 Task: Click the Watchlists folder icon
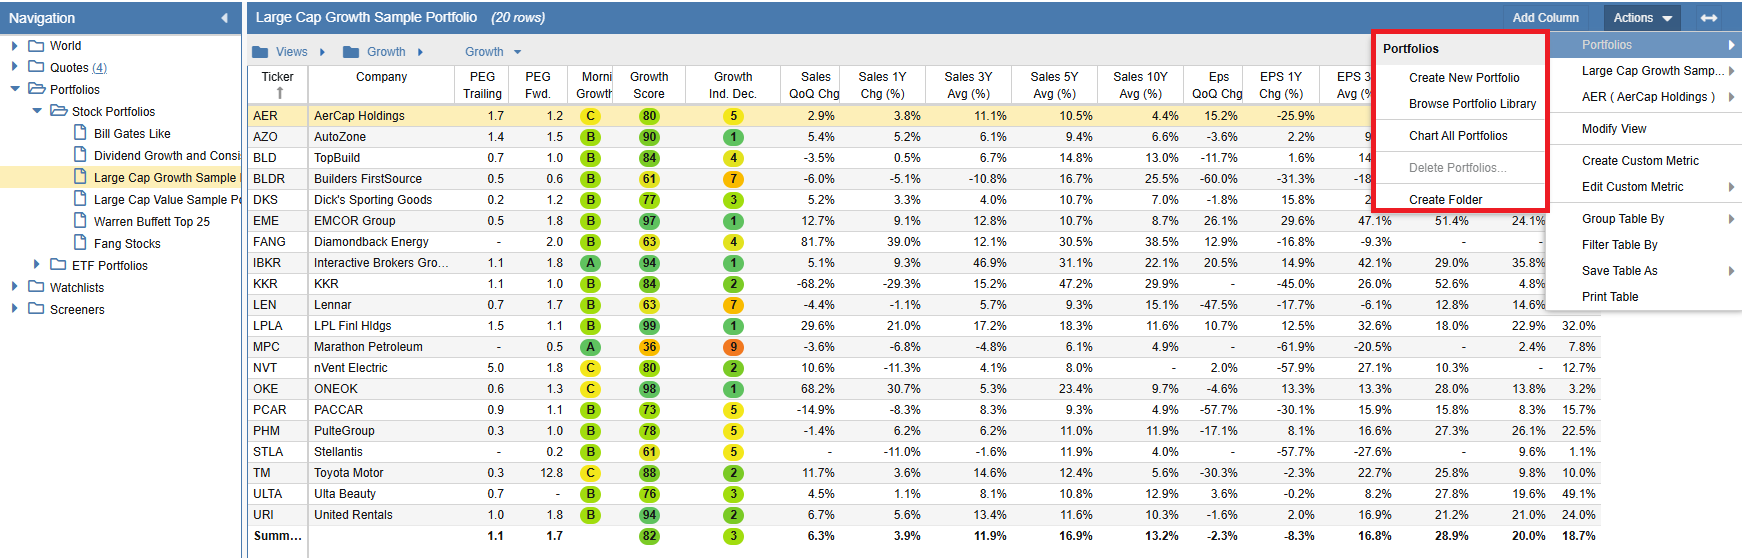click(36, 287)
